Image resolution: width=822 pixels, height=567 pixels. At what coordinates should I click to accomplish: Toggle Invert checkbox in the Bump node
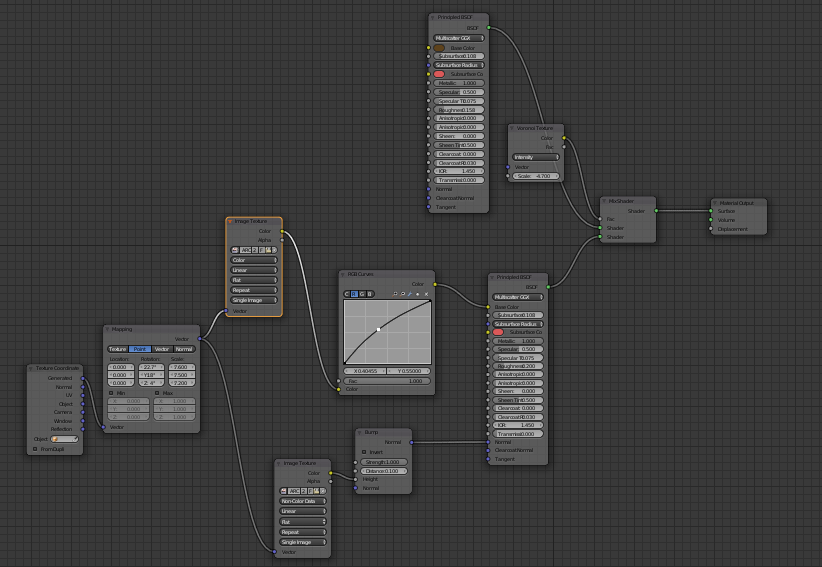364,452
